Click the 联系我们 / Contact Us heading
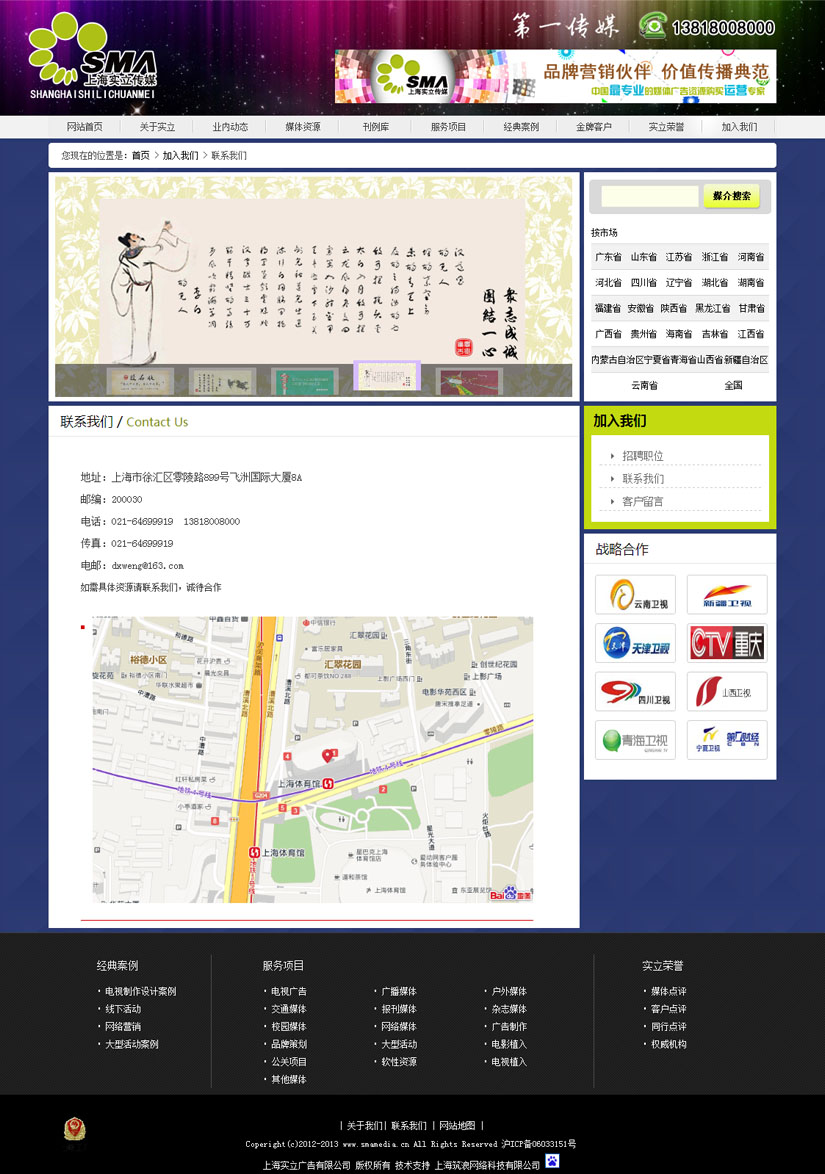825x1174 pixels. point(124,422)
